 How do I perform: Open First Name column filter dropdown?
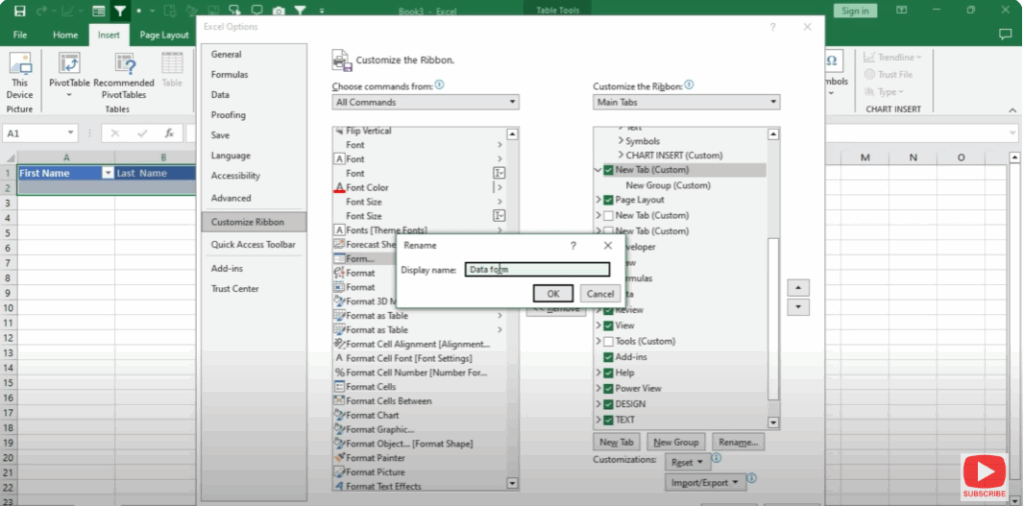[x=108, y=173]
